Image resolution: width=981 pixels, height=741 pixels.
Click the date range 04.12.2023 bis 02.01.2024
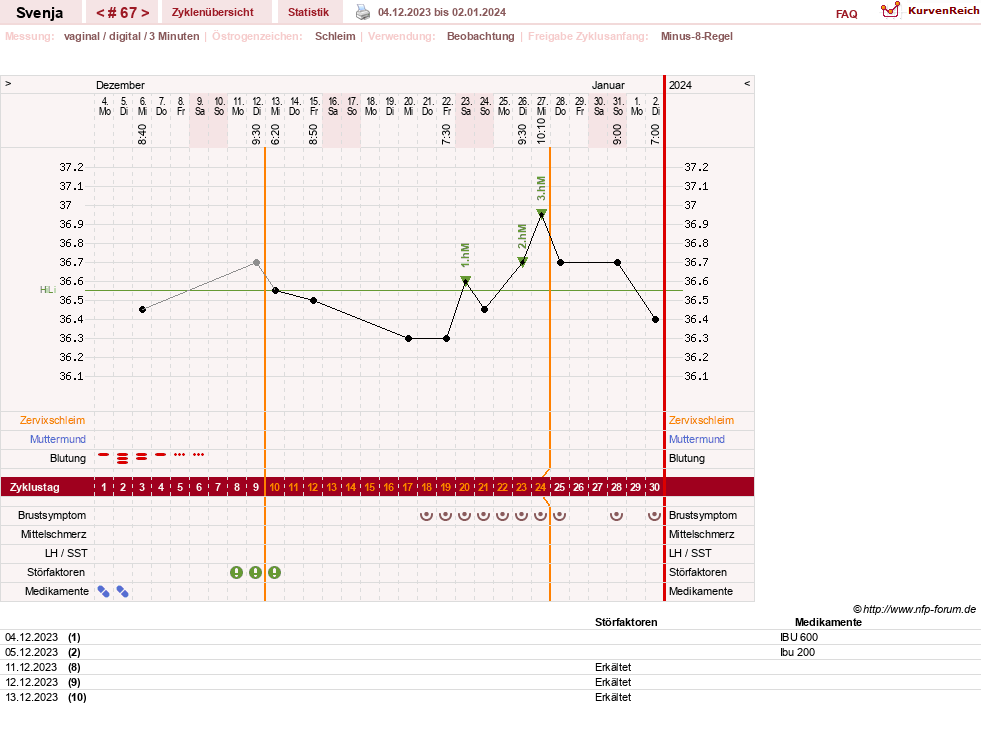pyautogui.click(x=442, y=13)
